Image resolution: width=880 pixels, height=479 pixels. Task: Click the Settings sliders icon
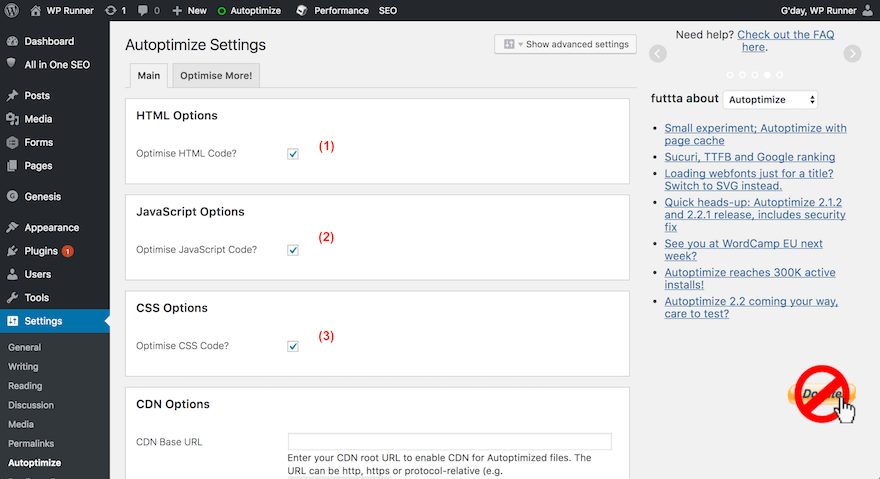12,321
